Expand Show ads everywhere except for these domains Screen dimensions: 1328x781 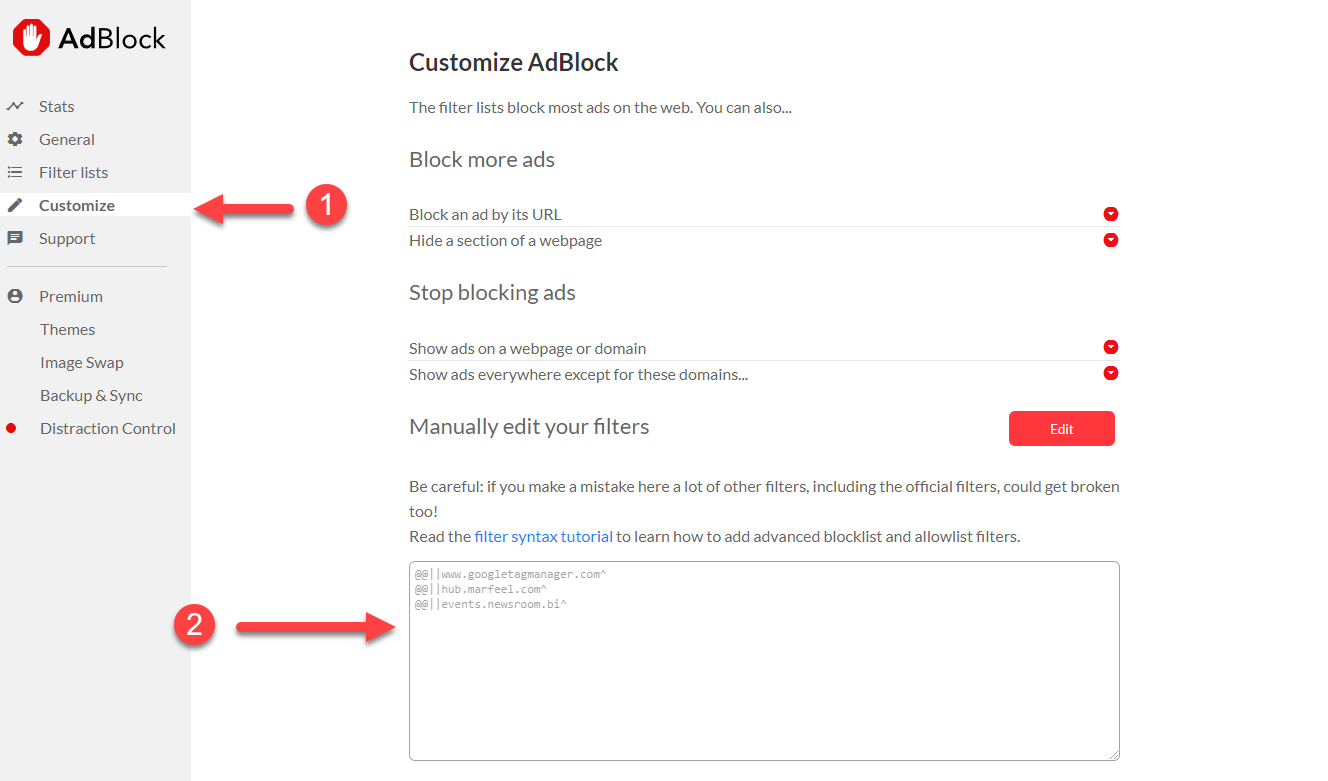pyautogui.click(x=1110, y=373)
